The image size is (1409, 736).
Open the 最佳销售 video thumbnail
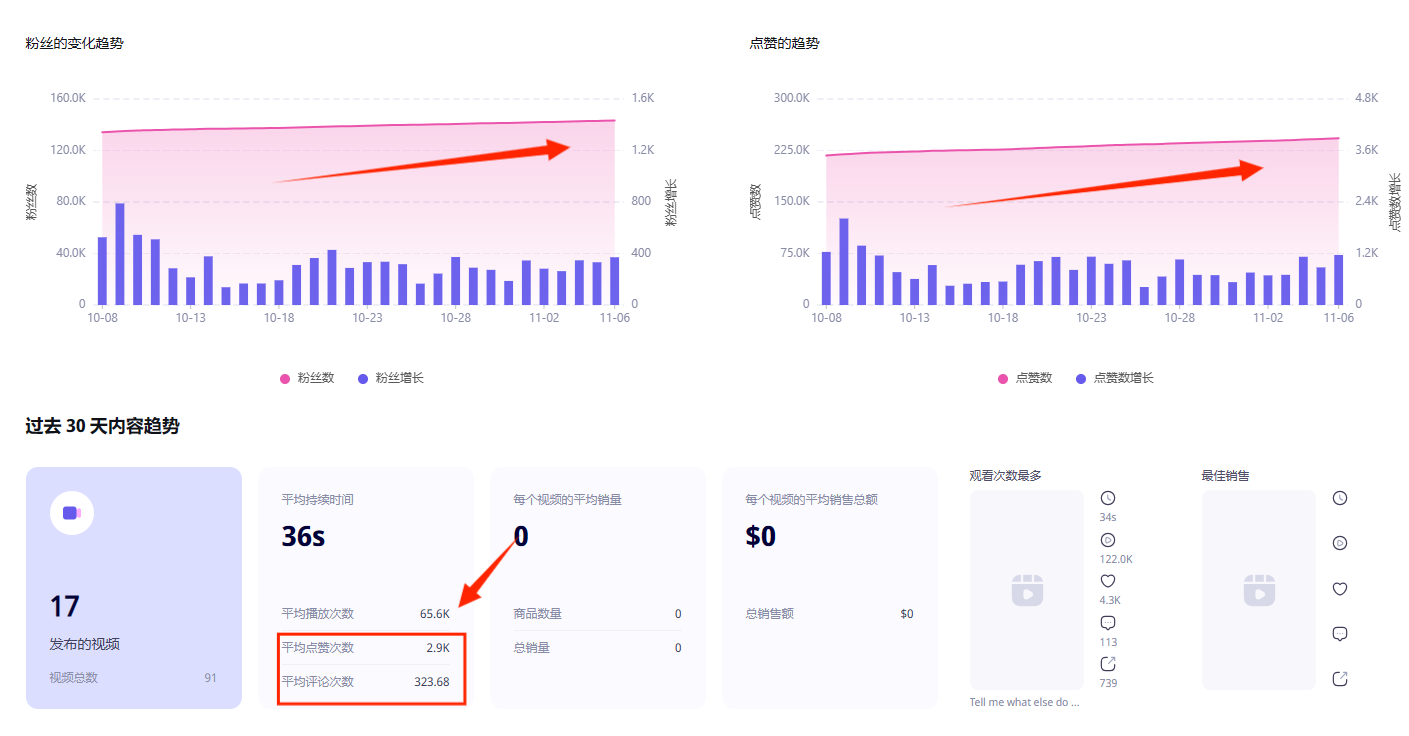pyautogui.click(x=1258, y=589)
